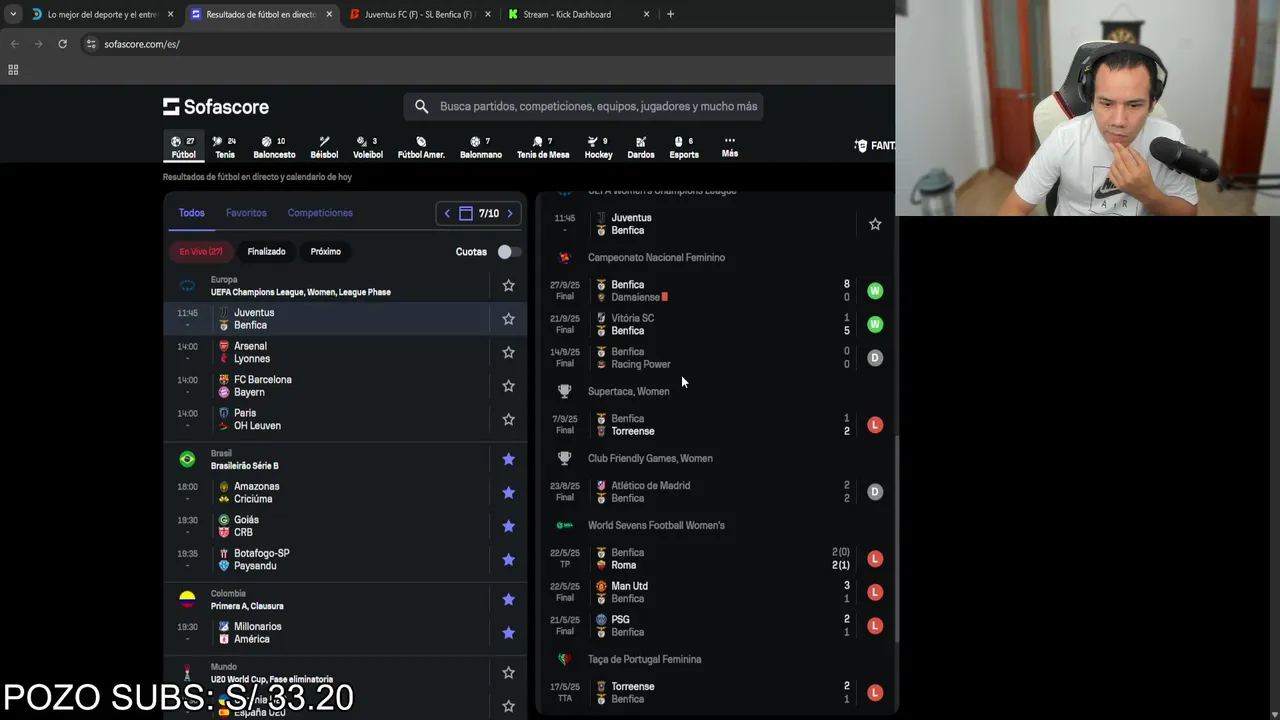Image resolution: width=1280 pixels, height=720 pixels.
Task: Open World Sevens Football Women's competition
Action: pyautogui.click(x=656, y=526)
